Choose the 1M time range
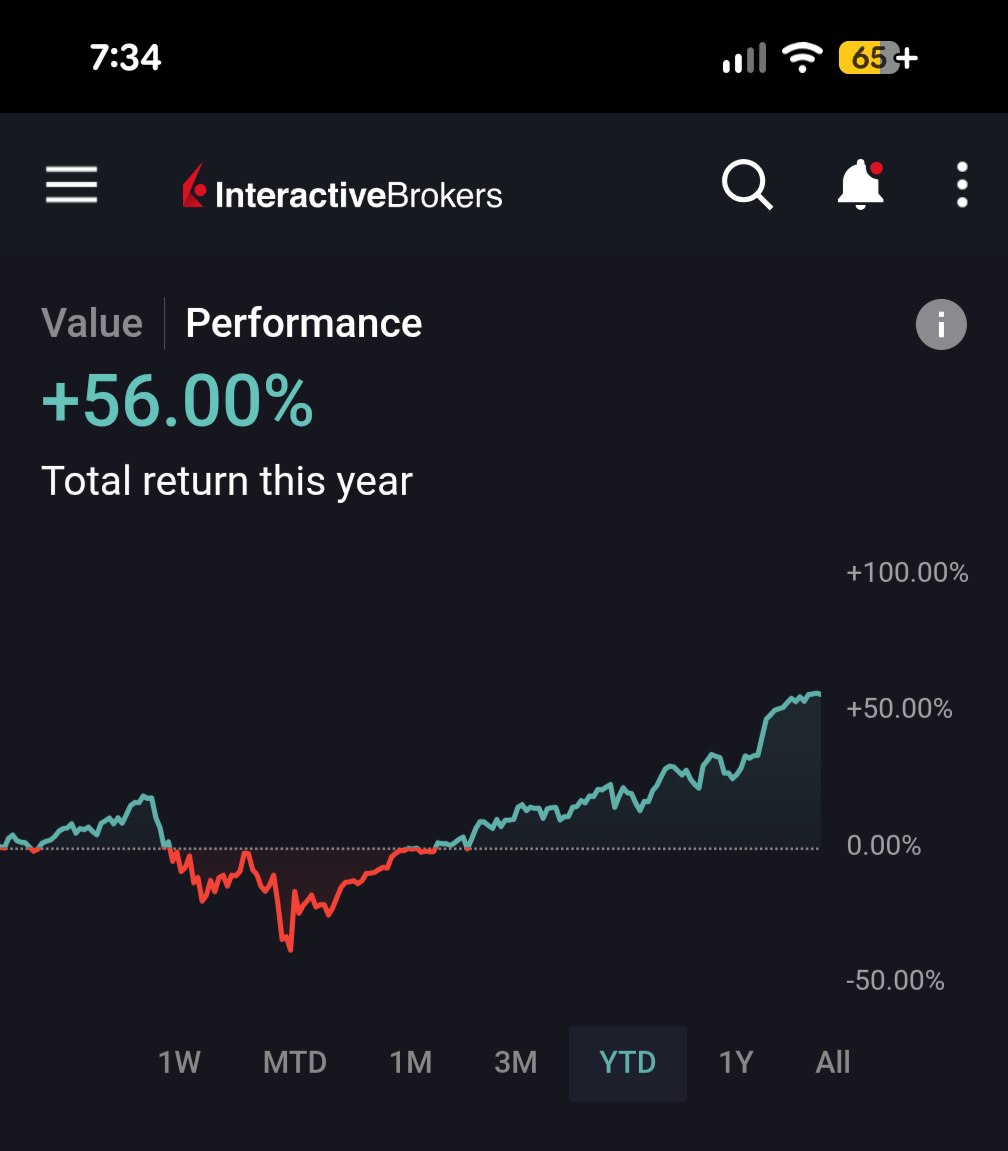 410,1062
